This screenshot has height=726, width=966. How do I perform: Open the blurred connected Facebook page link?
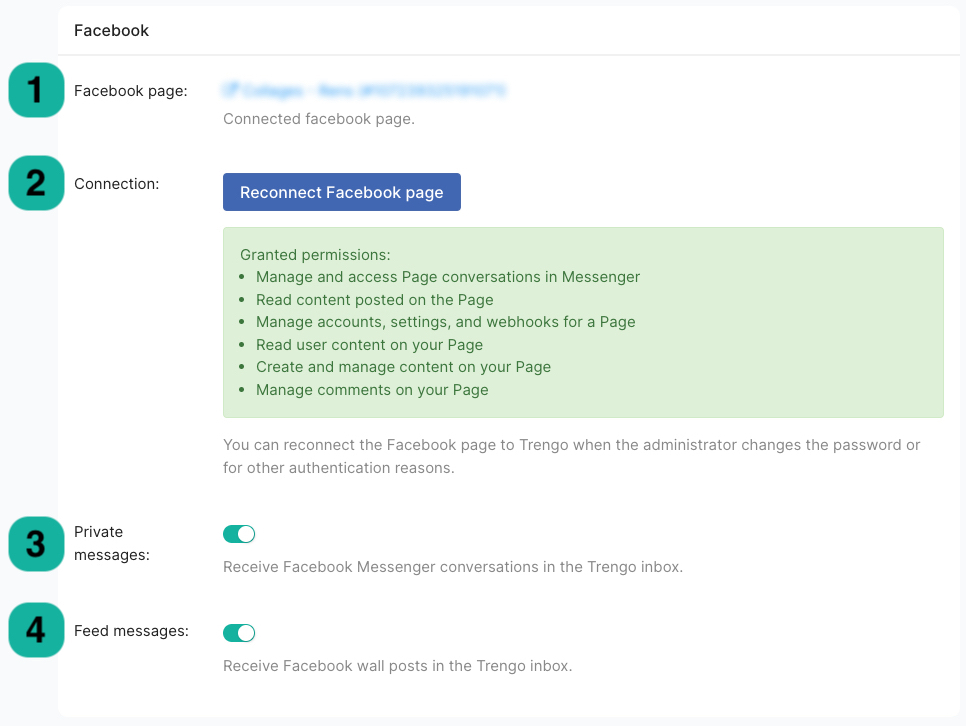point(372,91)
